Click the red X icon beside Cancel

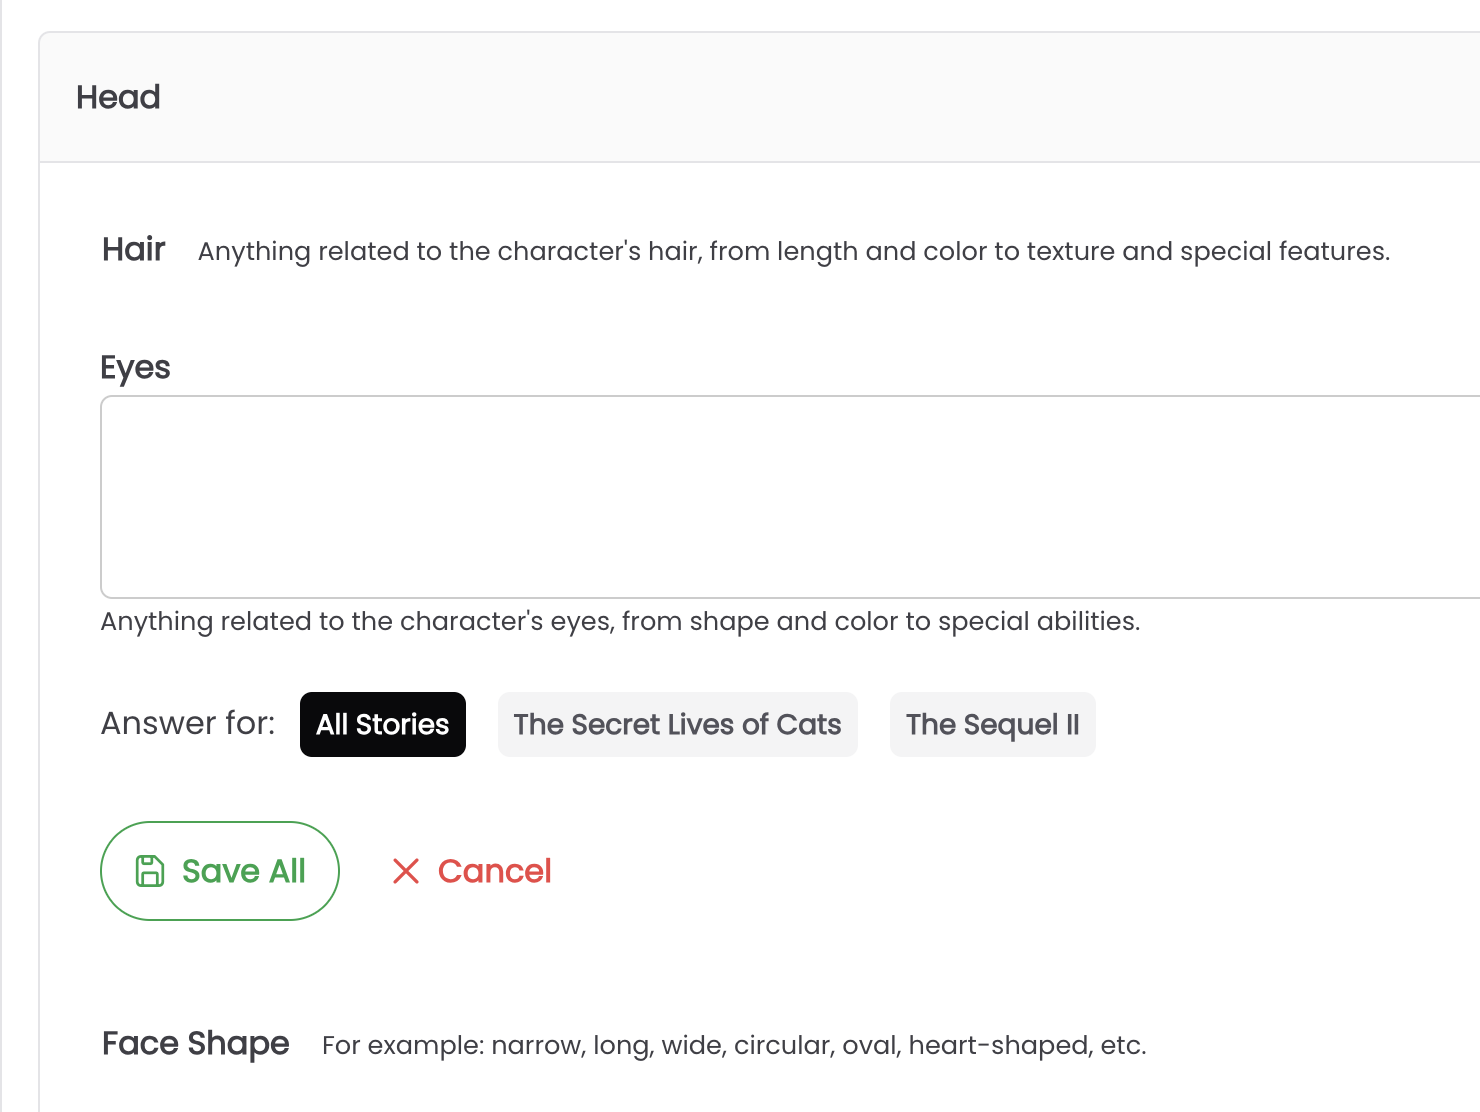[406, 871]
